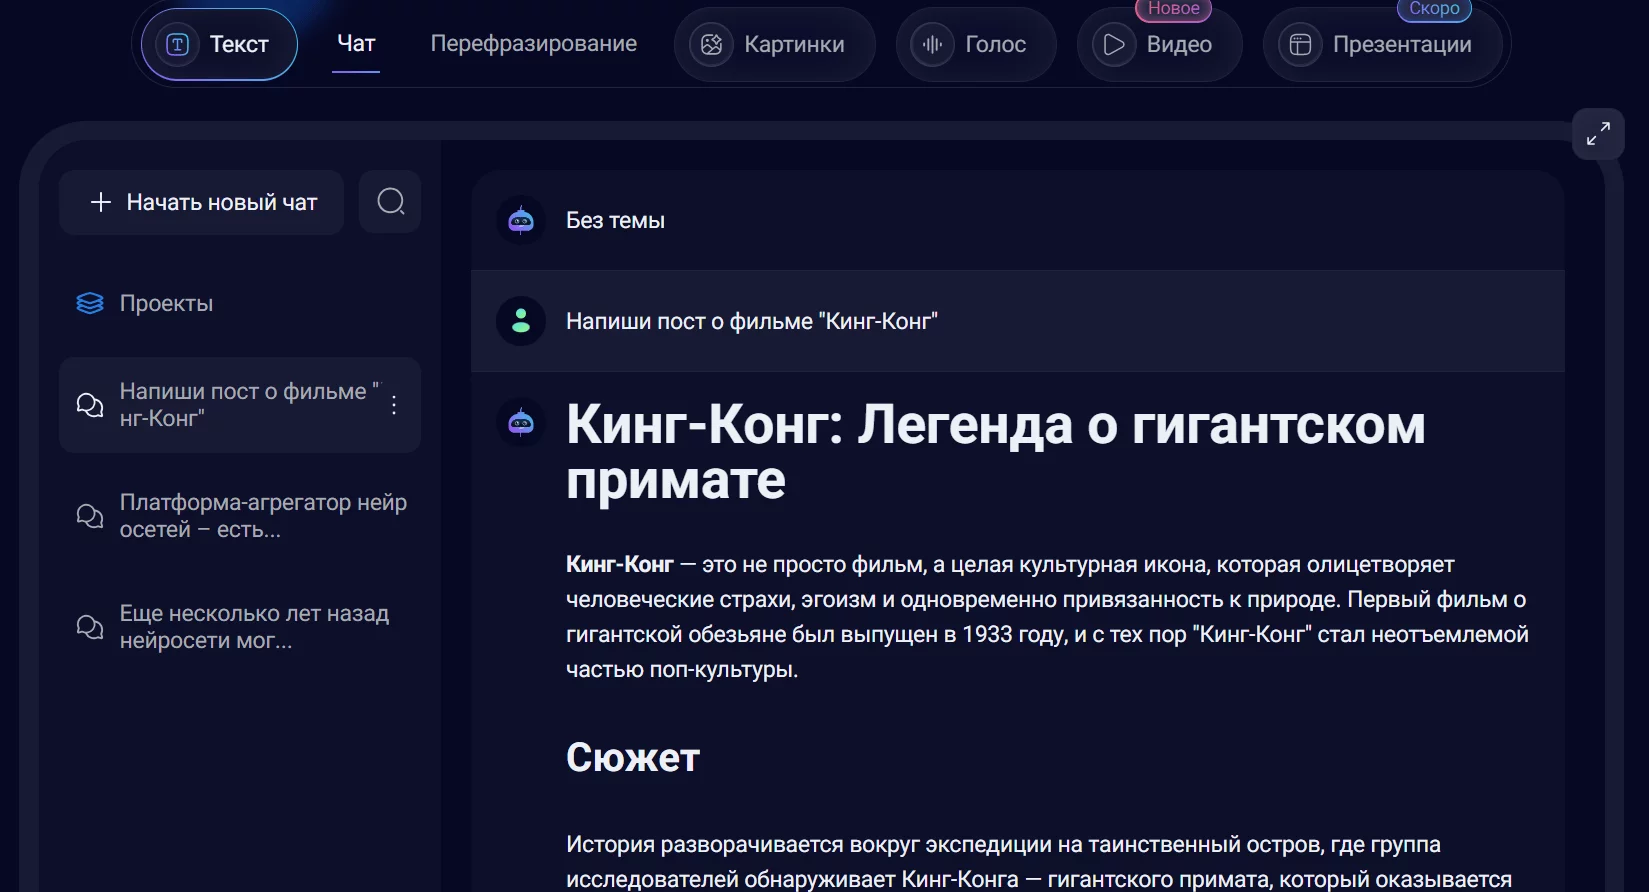
Task: Select the Текст mode button
Action: (219, 45)
